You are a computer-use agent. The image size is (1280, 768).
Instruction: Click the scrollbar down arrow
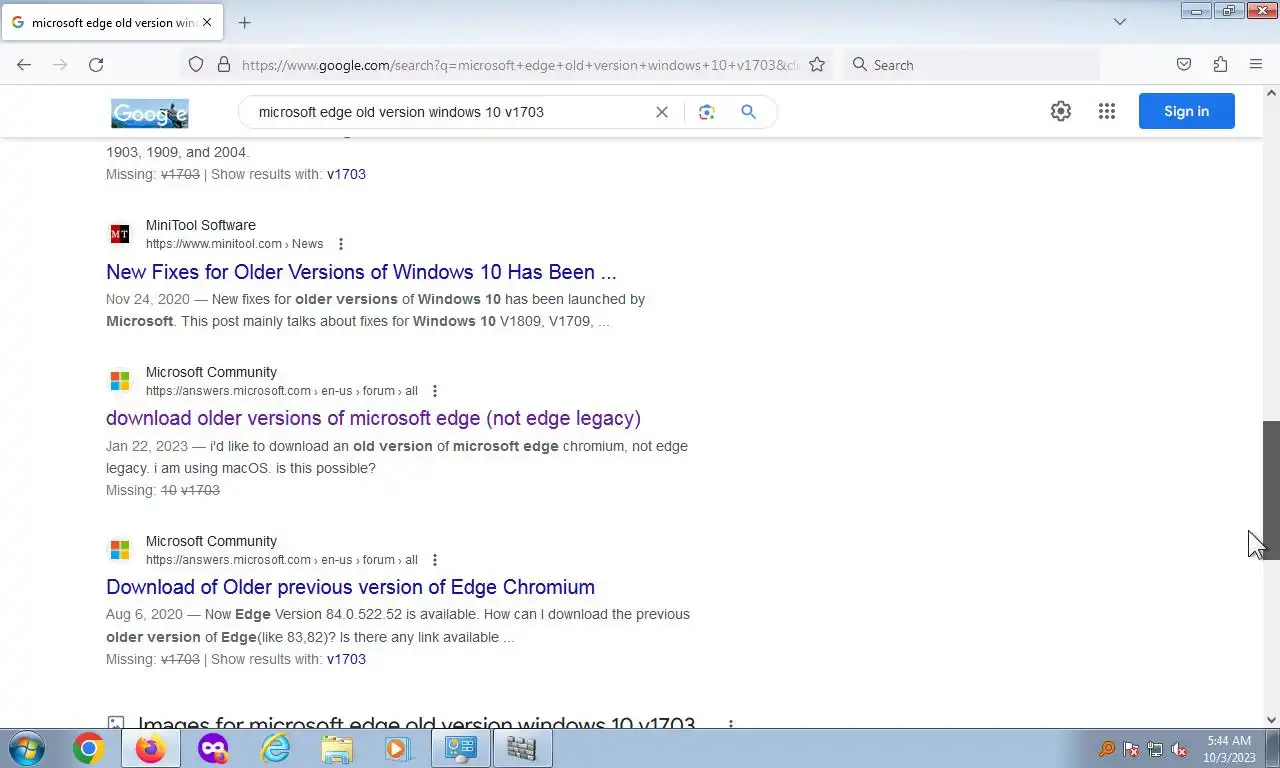click(x=1271, y=719)
